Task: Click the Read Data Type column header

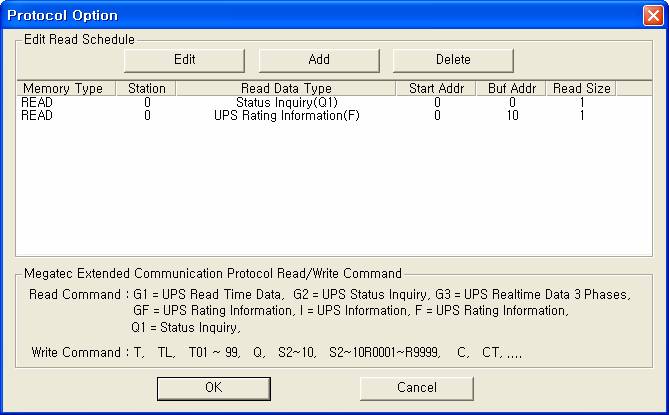Action: click(x=286, y=89)
